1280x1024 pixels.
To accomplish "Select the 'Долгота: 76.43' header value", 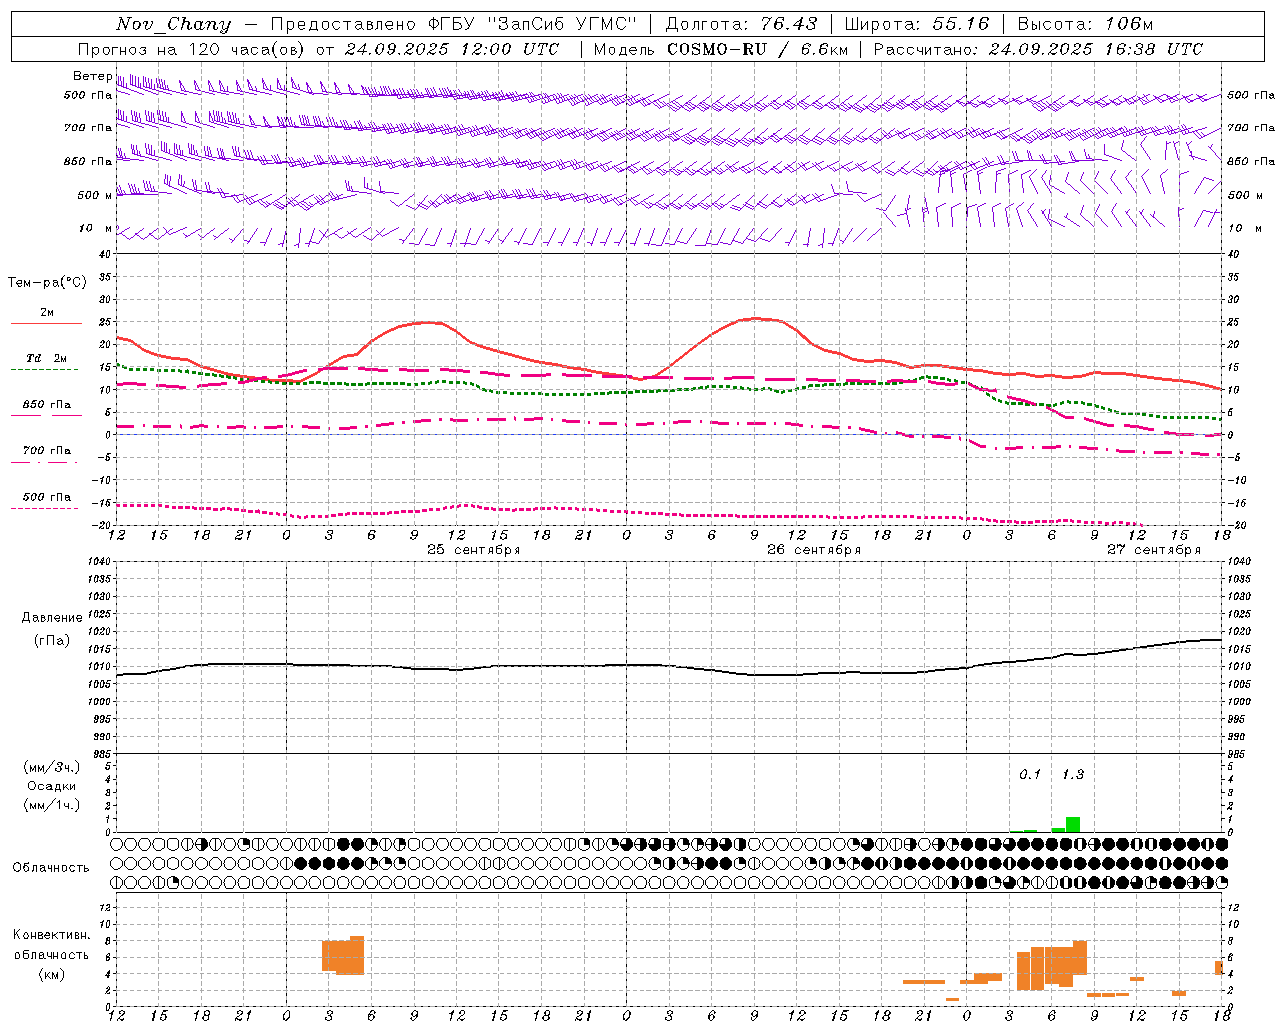I will pos(741,24).
